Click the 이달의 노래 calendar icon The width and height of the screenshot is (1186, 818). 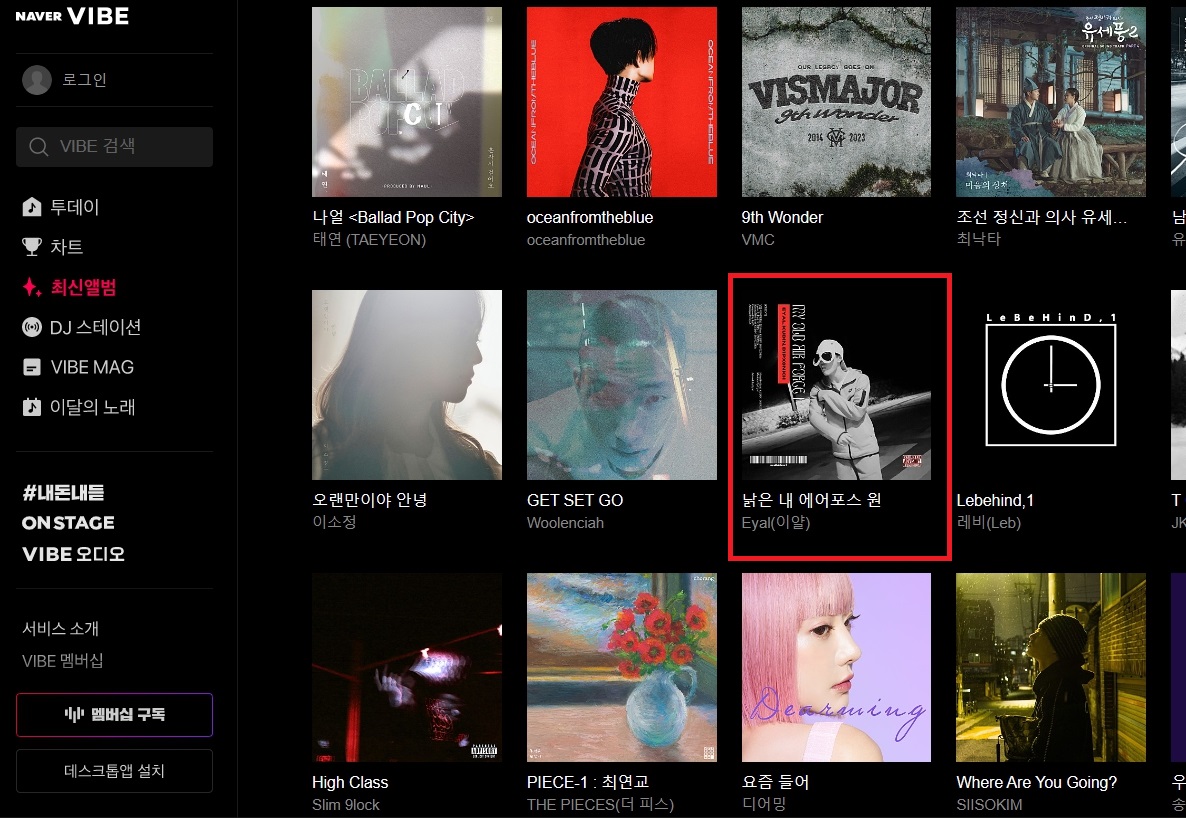point(32,407)
